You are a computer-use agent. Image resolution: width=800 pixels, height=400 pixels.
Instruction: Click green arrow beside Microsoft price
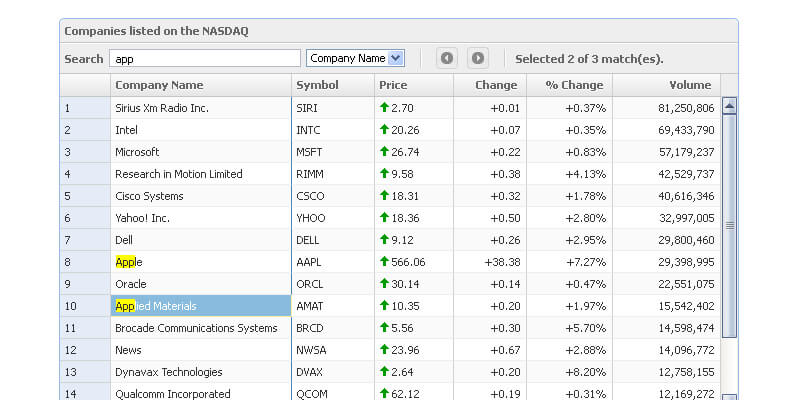point(384,152)
